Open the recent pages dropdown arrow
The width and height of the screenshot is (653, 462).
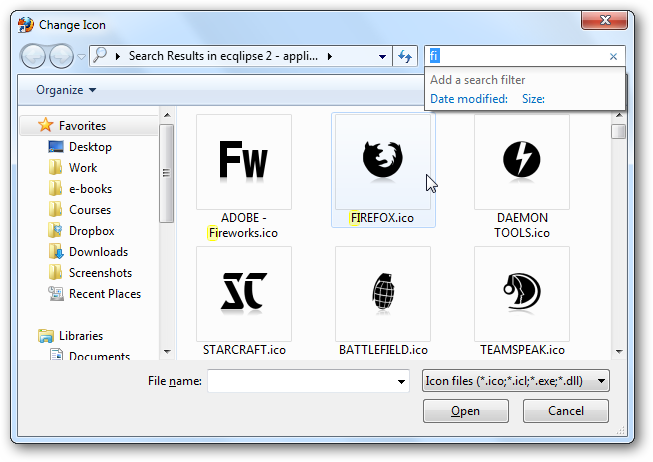(x=81, y=57)
